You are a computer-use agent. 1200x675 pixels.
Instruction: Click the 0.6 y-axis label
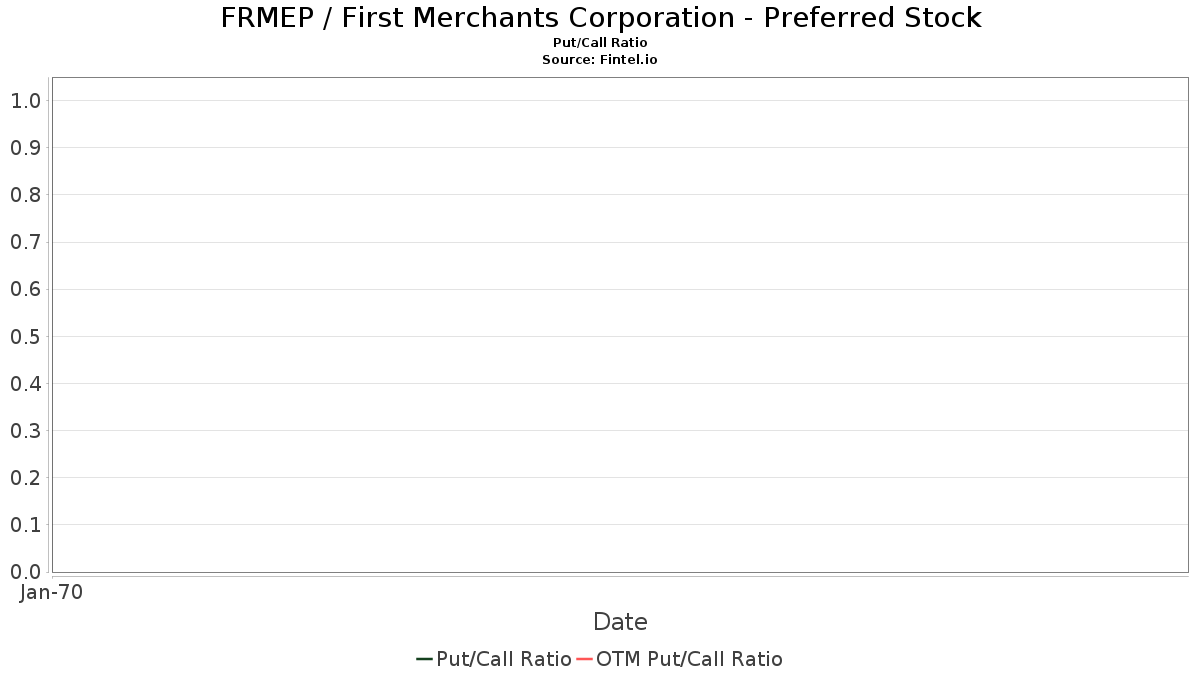click(x=25, y=290)
